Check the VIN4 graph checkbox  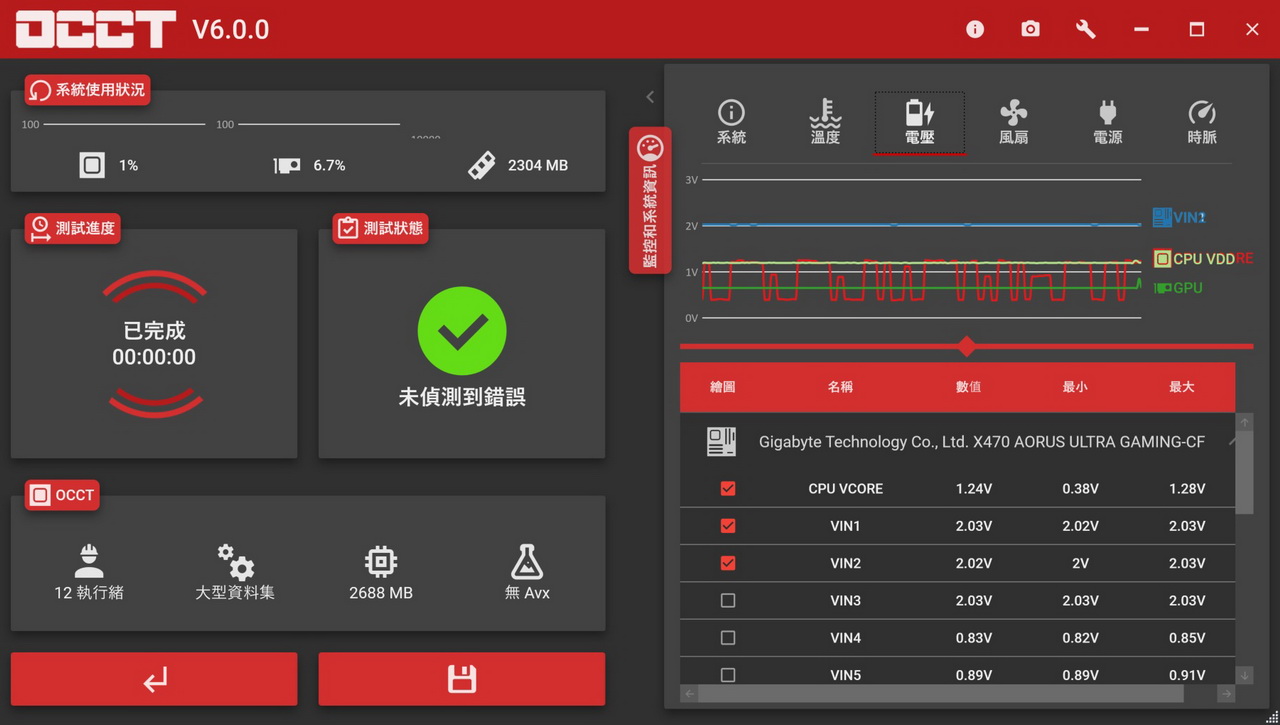[728, 638]
